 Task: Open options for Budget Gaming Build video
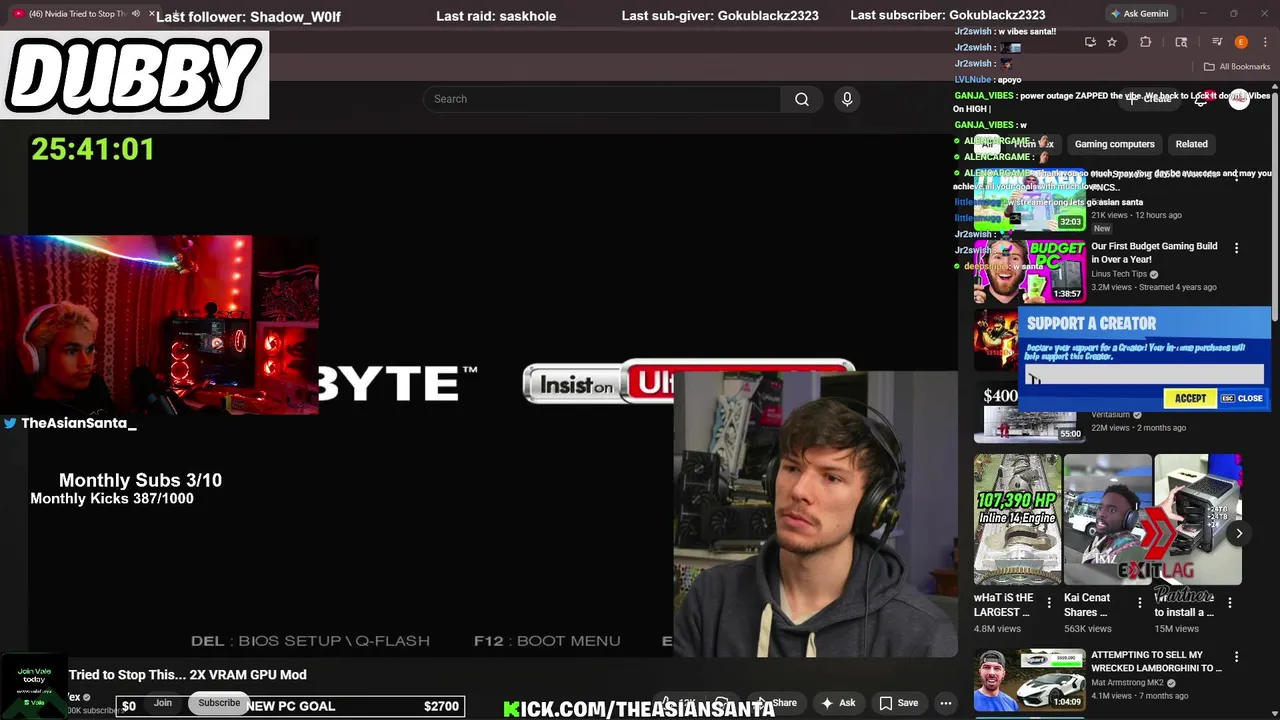(1236, 248)
